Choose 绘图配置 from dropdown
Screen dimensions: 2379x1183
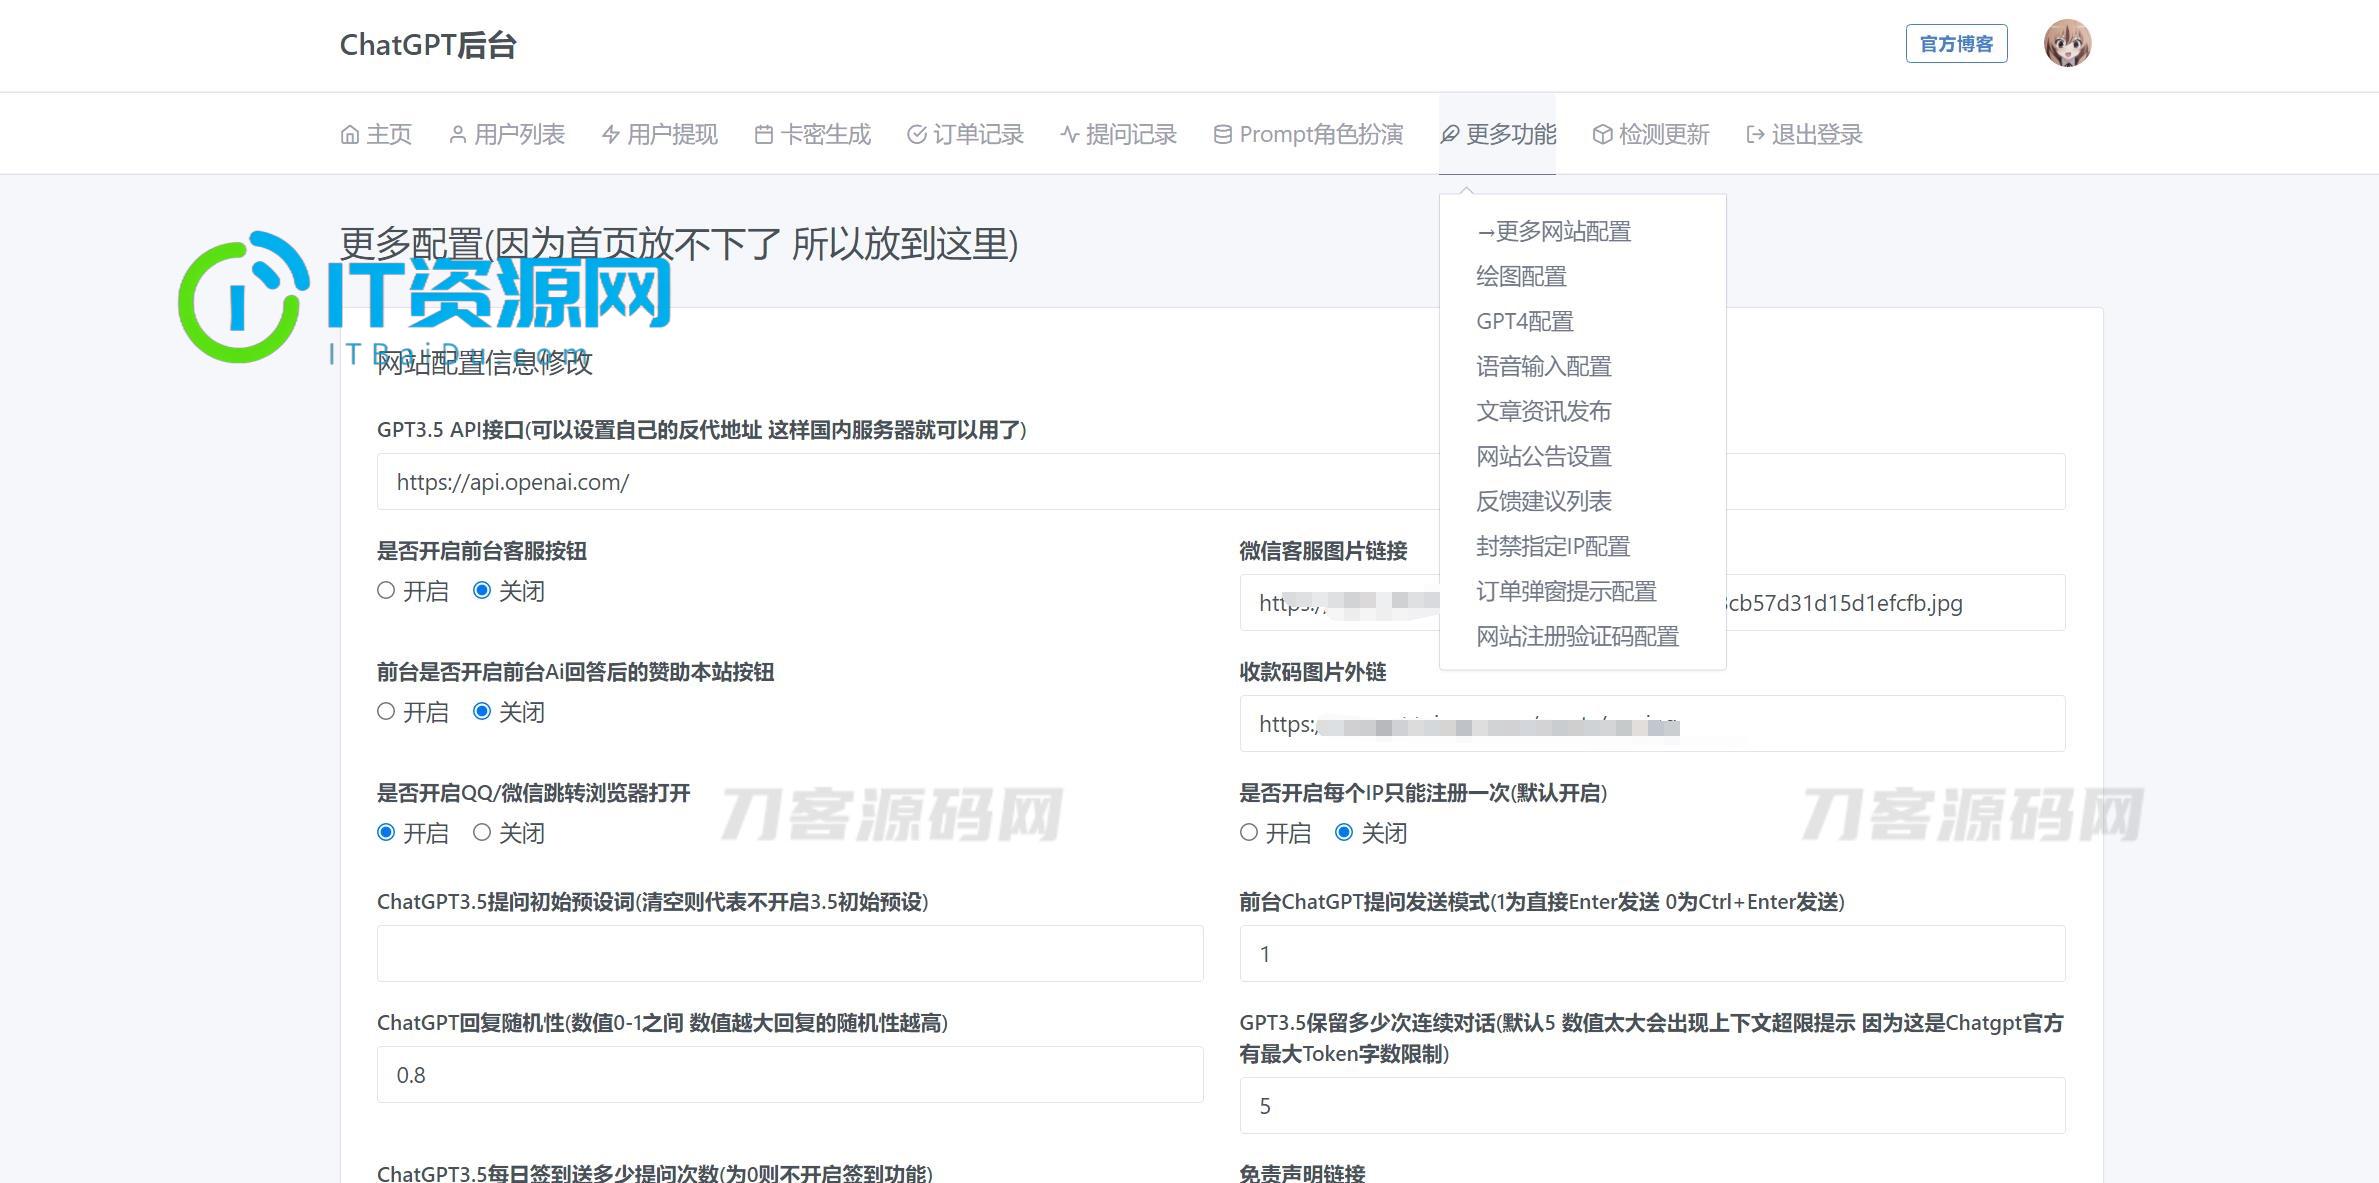coord(1522,277)
